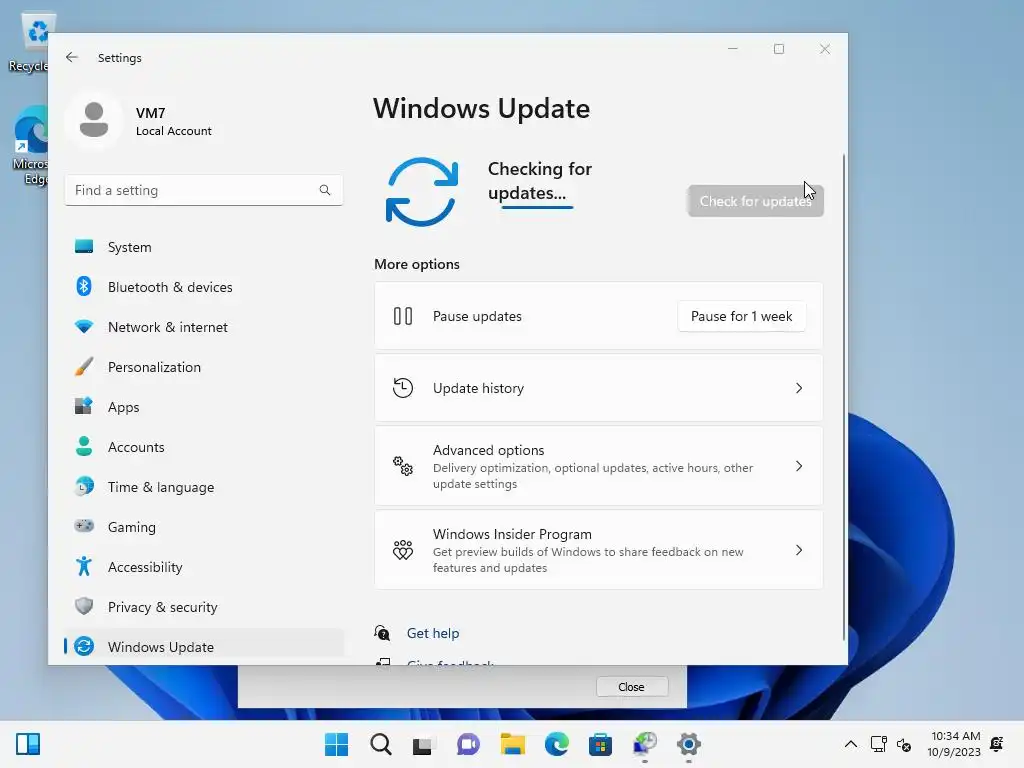Click the Gaming controller icon

click(84, 526)
